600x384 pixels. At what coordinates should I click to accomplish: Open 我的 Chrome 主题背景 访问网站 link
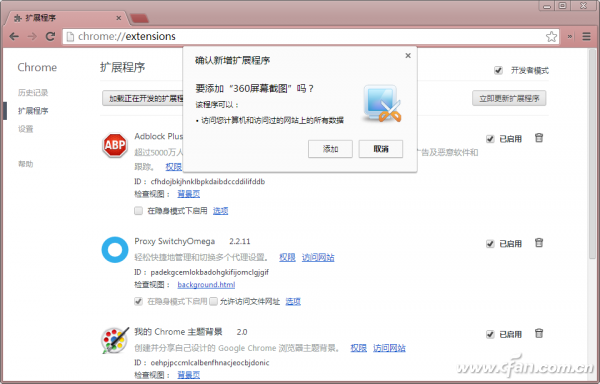point(389,348)
